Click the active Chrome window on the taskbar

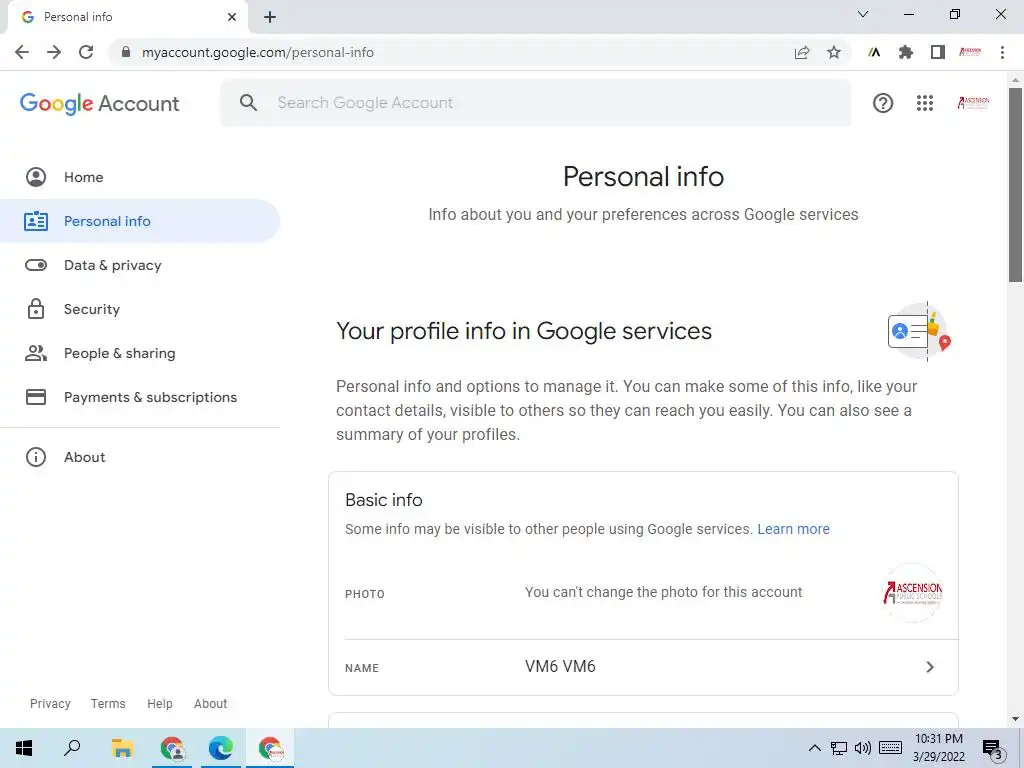[x=270, y=748]
